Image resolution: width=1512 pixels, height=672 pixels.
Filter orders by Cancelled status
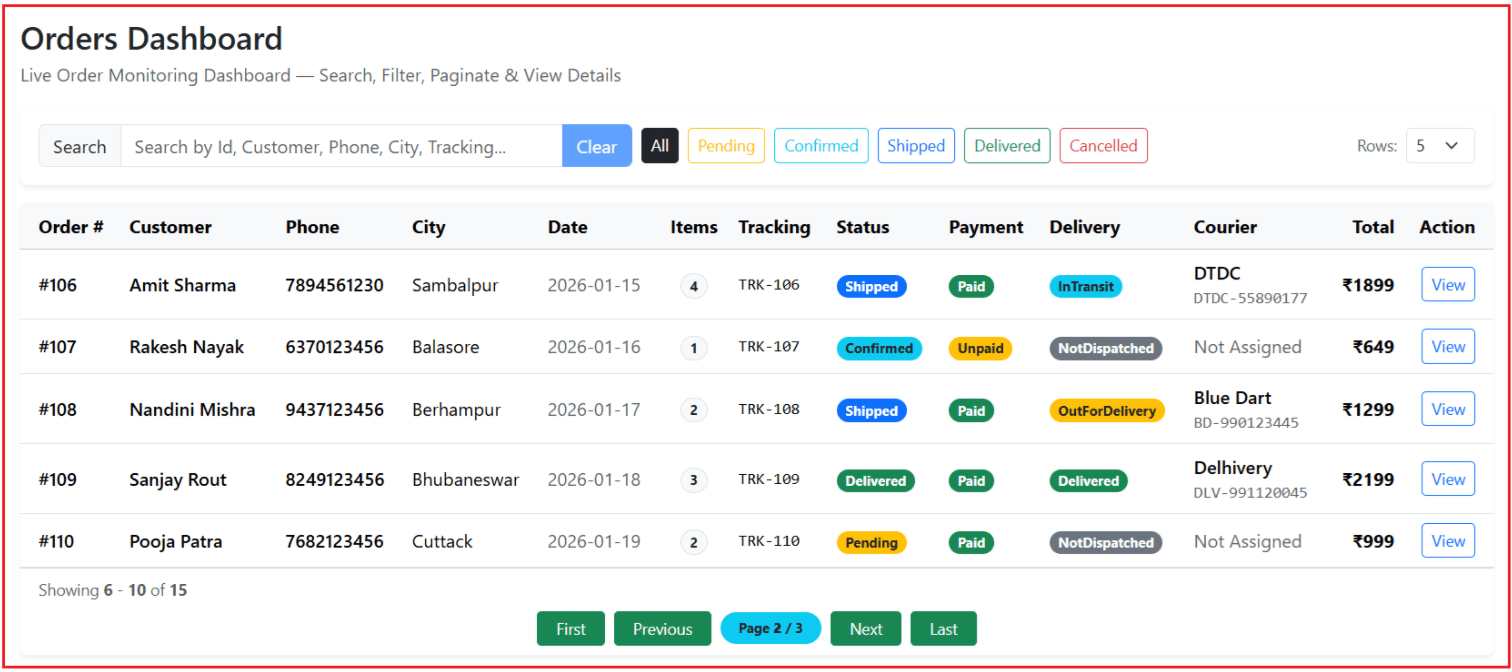[1103, 146]
